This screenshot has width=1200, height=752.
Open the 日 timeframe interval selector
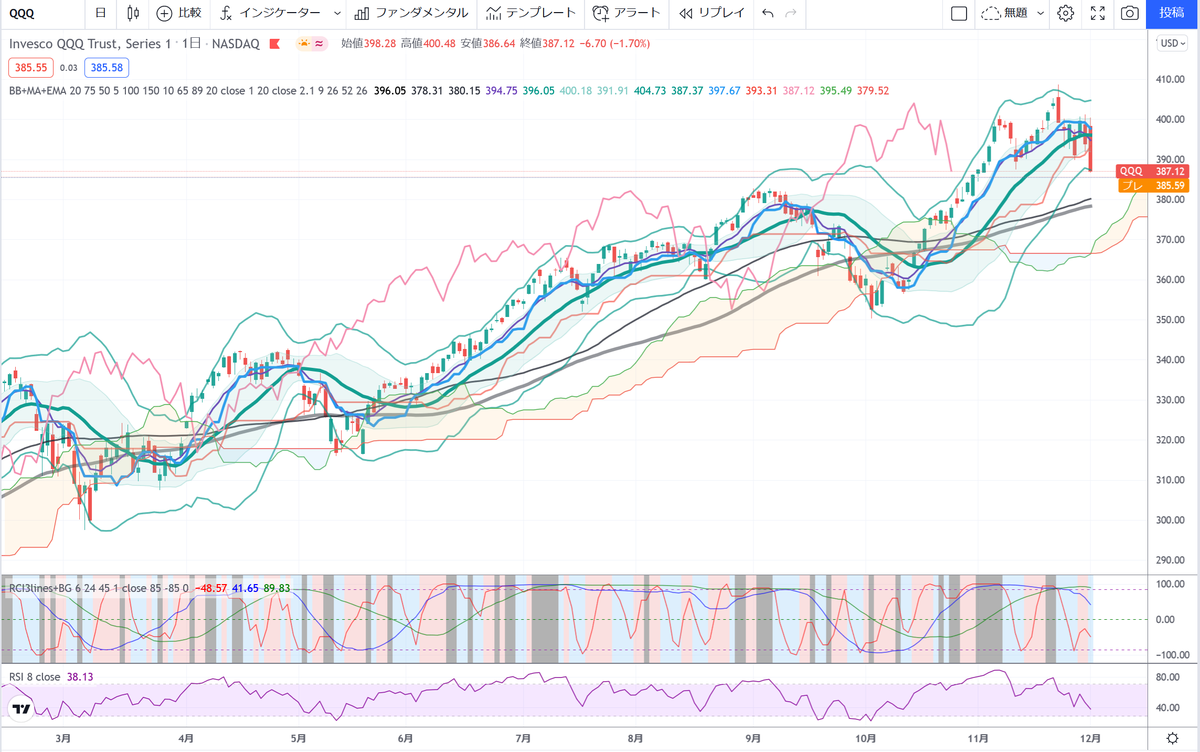(x=101, y=13)
